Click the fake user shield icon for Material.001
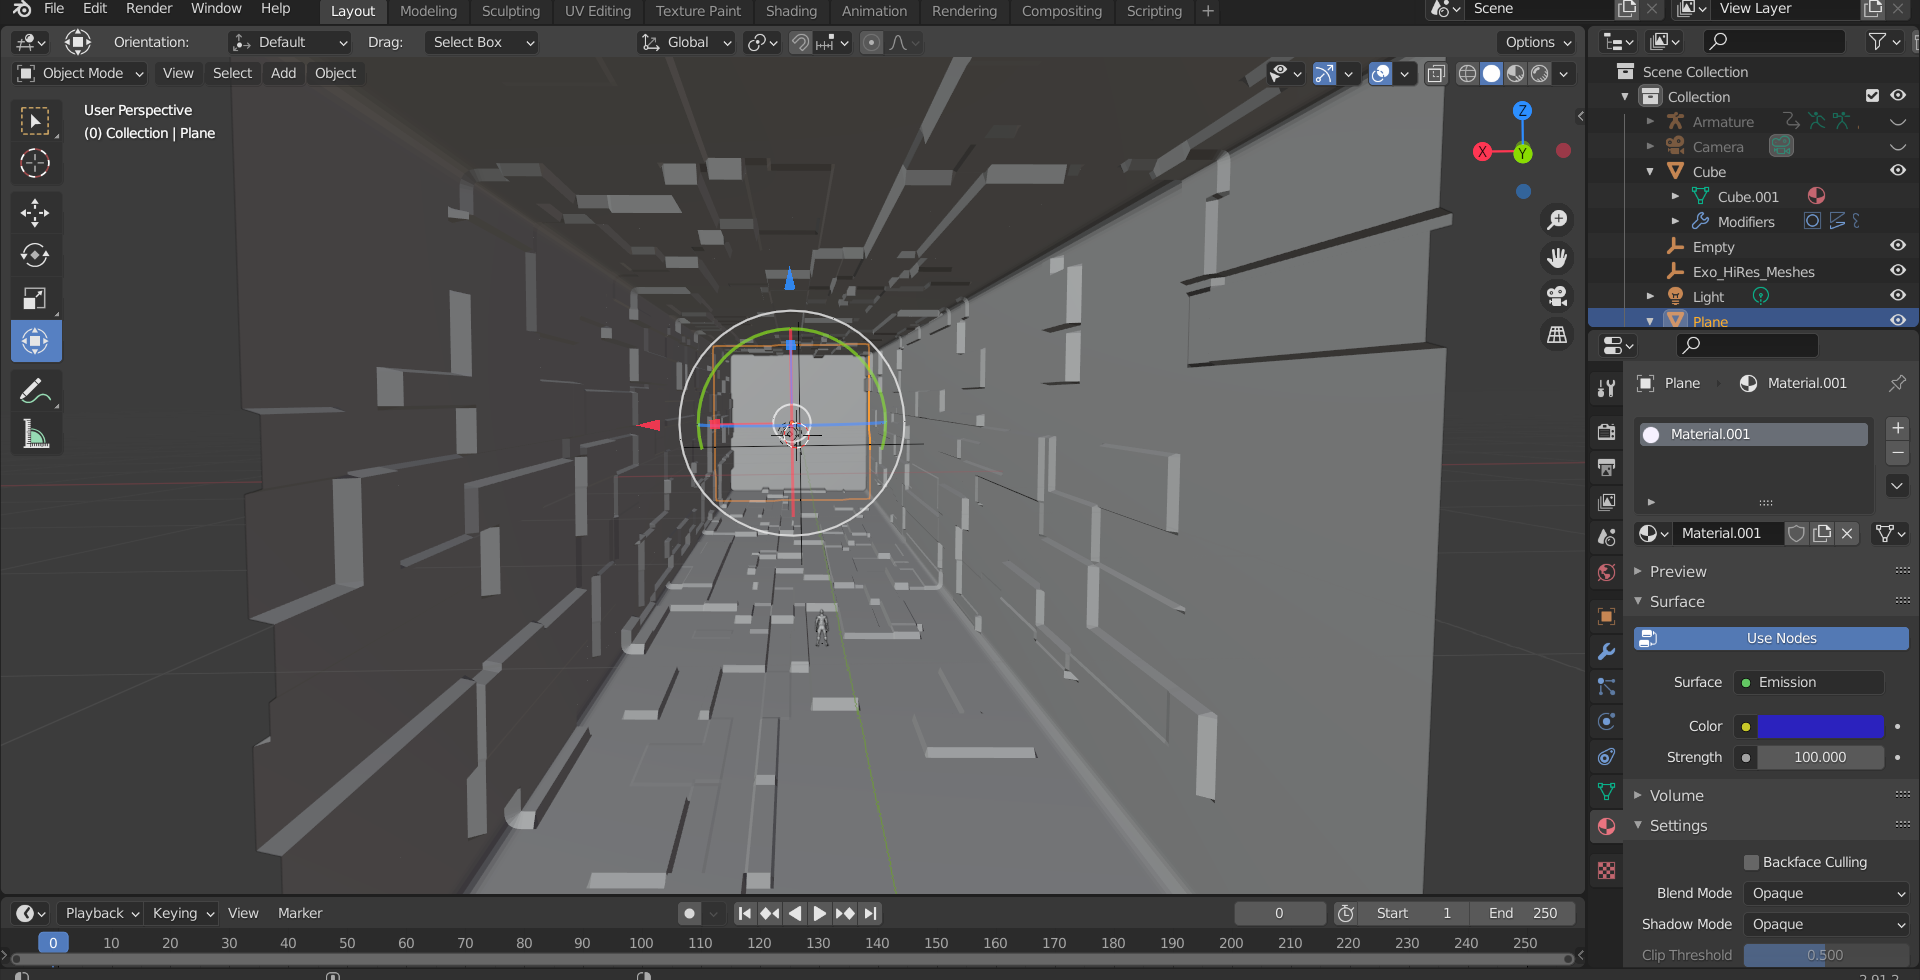 coord(1796,533)
